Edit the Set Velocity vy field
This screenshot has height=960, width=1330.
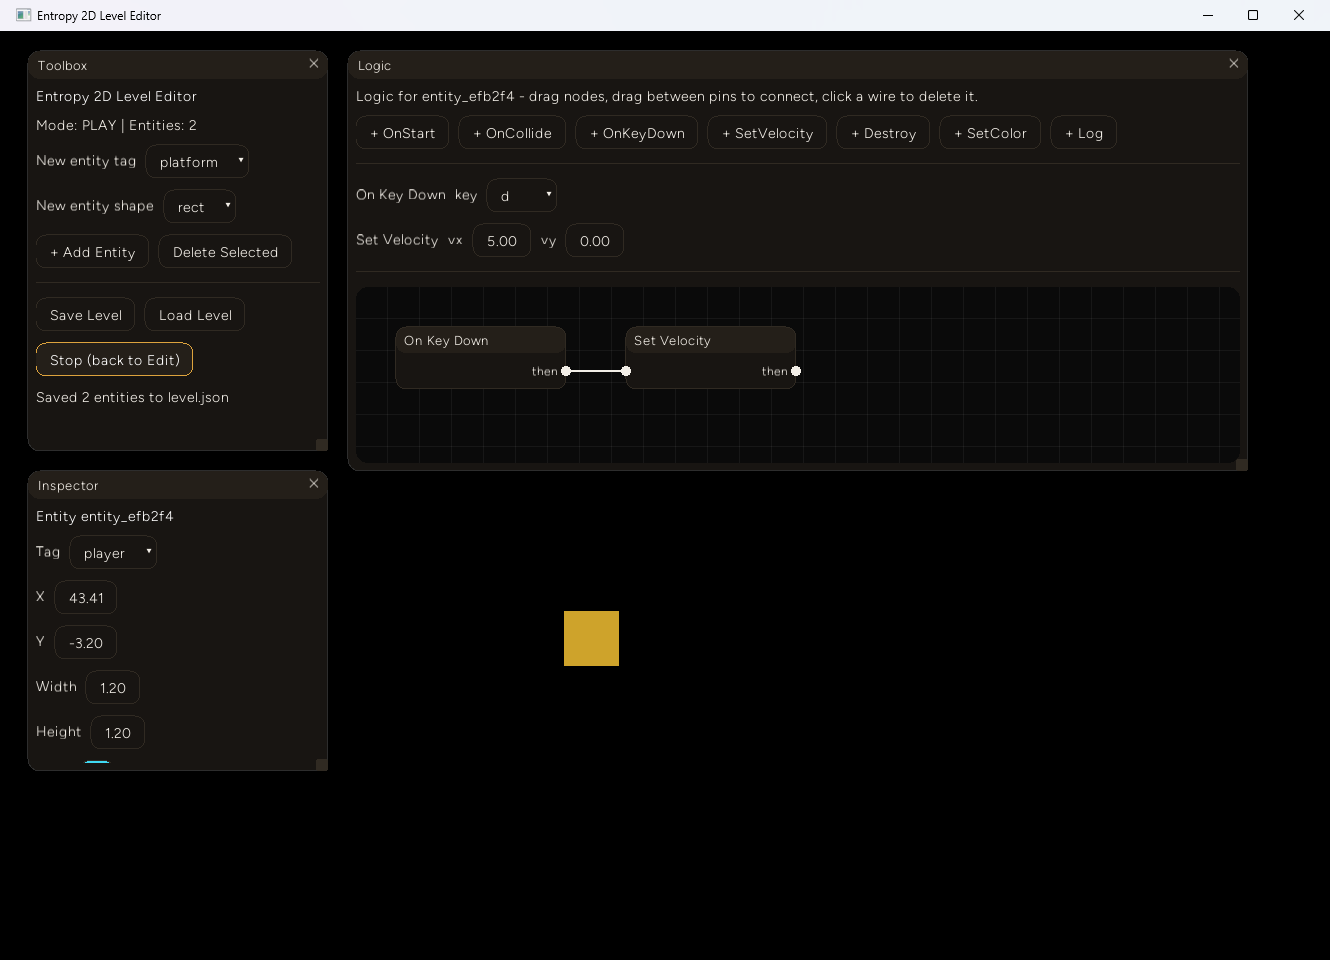pyautogui.click(x=595, y=241)
